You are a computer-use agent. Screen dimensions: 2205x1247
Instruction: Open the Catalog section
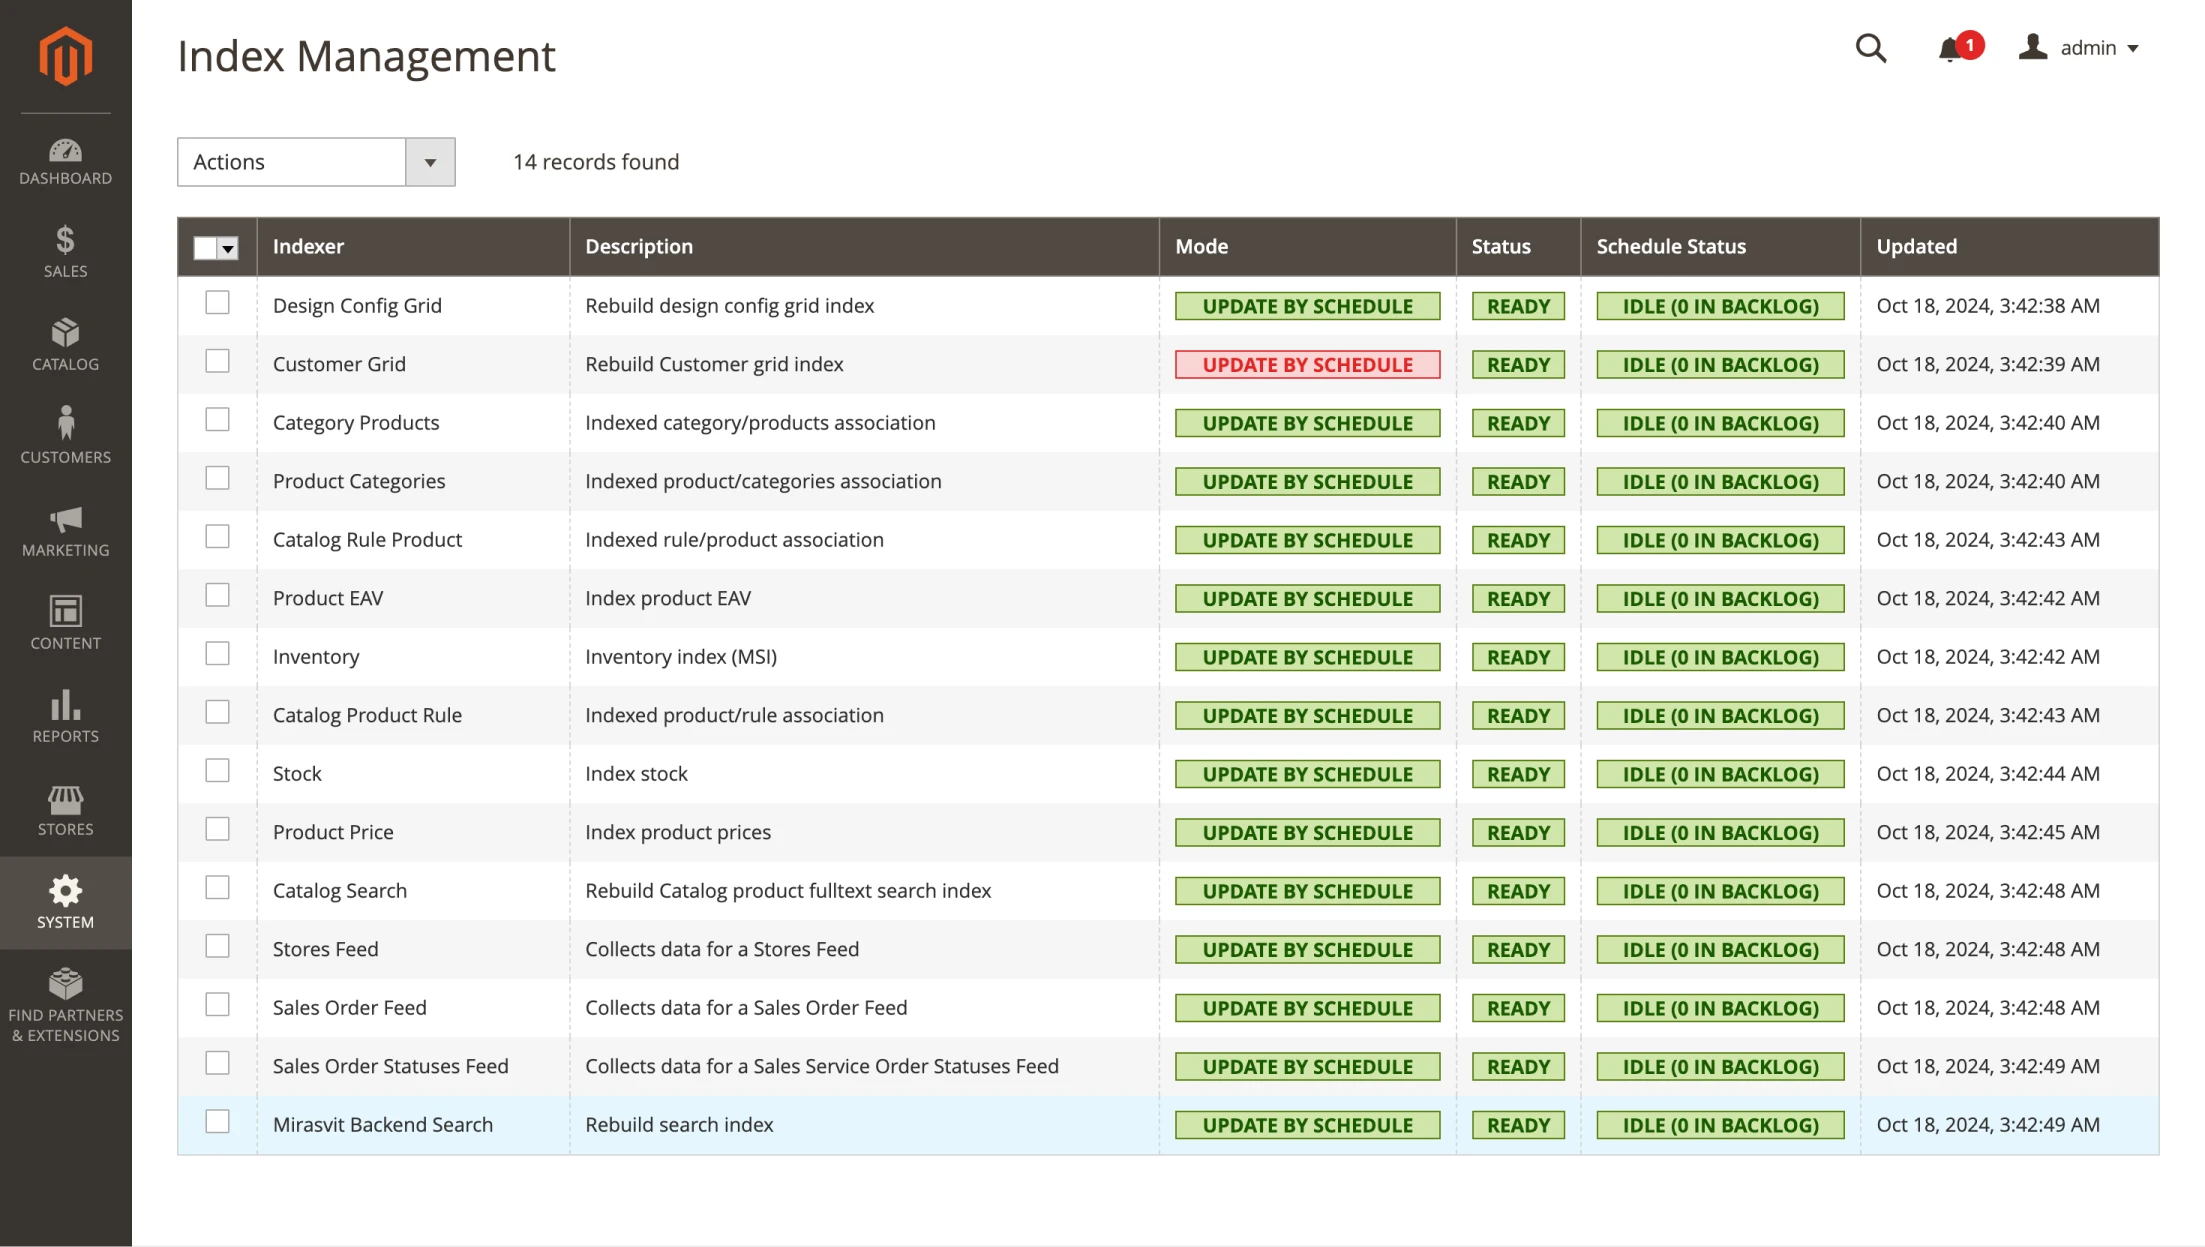coord(64,344)
